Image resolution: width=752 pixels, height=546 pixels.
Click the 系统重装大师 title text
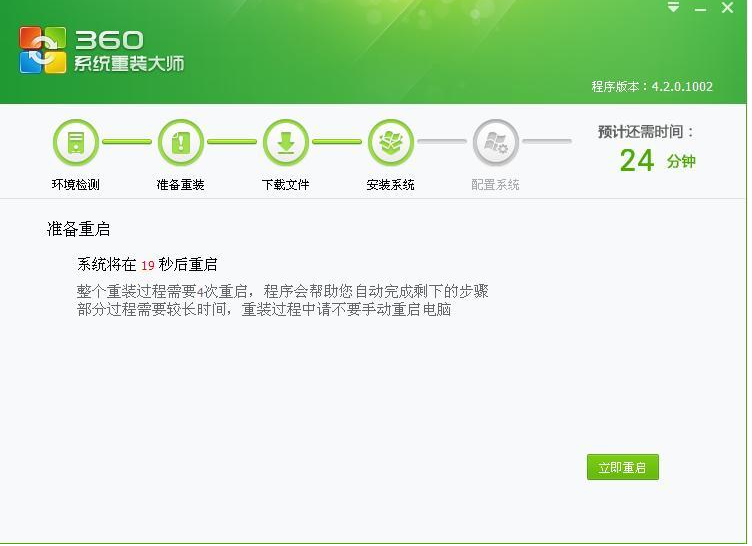pyautogui.click(x=129, y=64)
